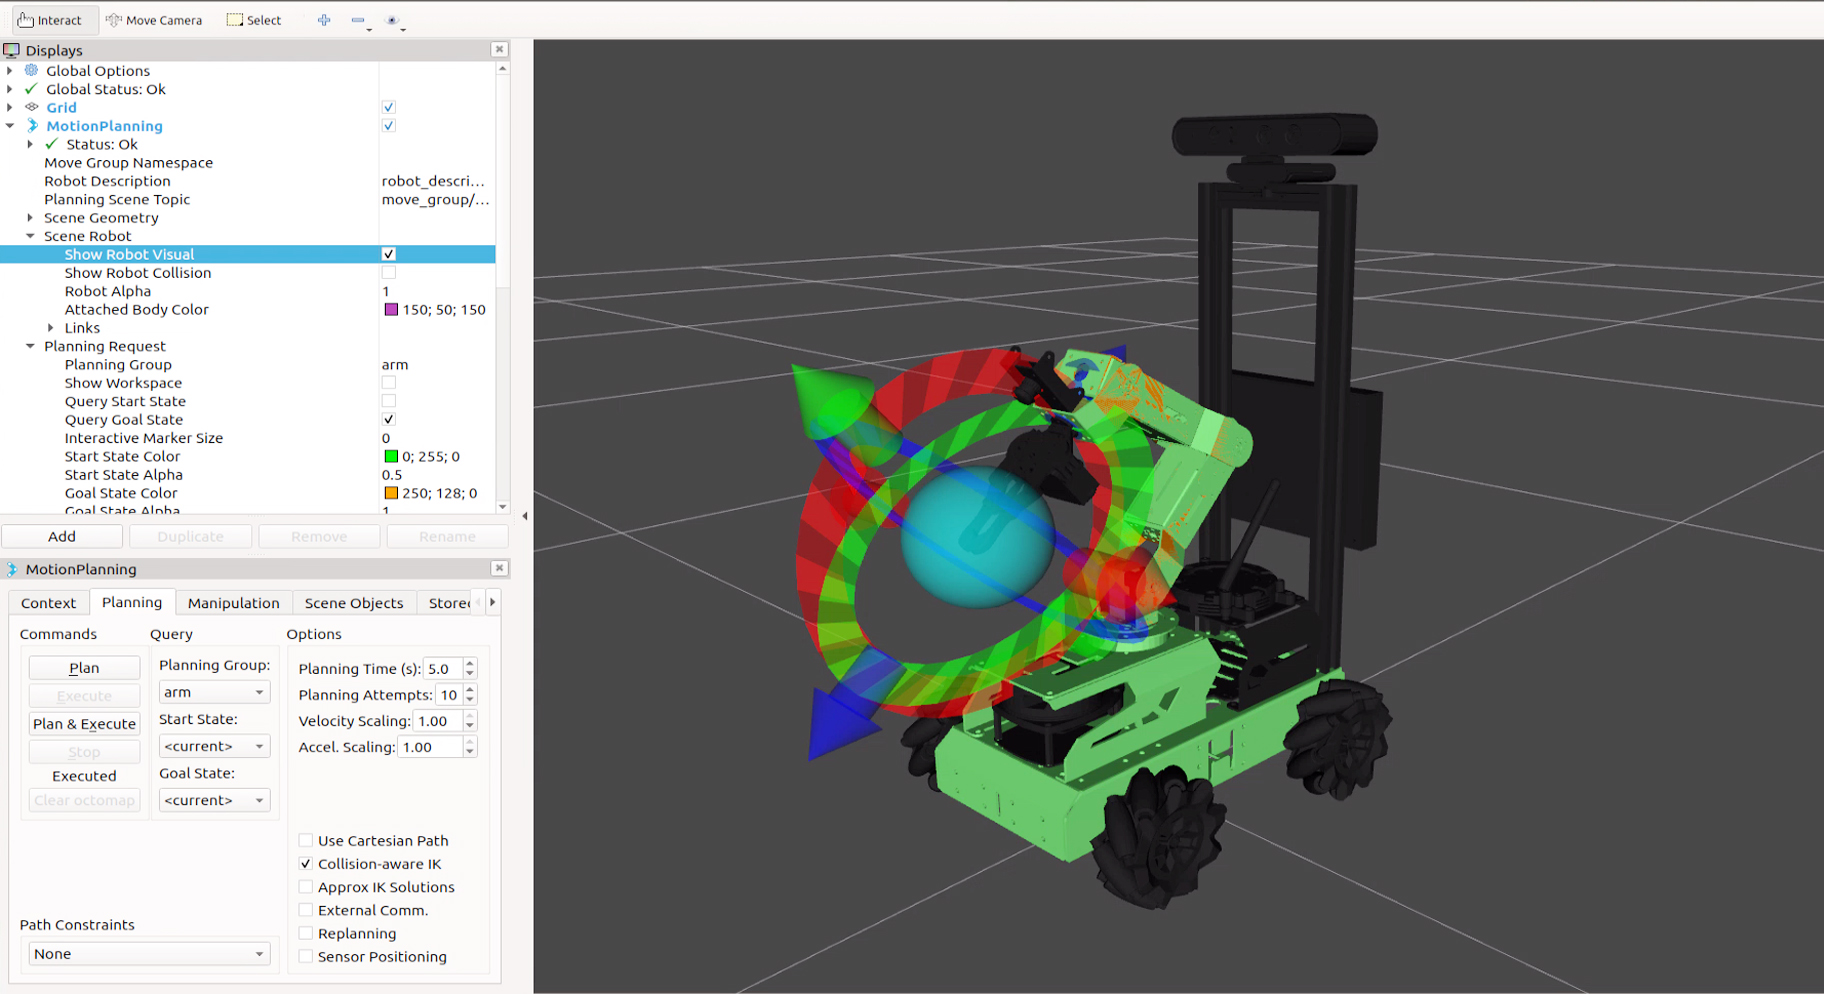Click the Velocity Scaling field
Image resolution: width=1824 pixels, height=994 pixels.
[438, 721]
